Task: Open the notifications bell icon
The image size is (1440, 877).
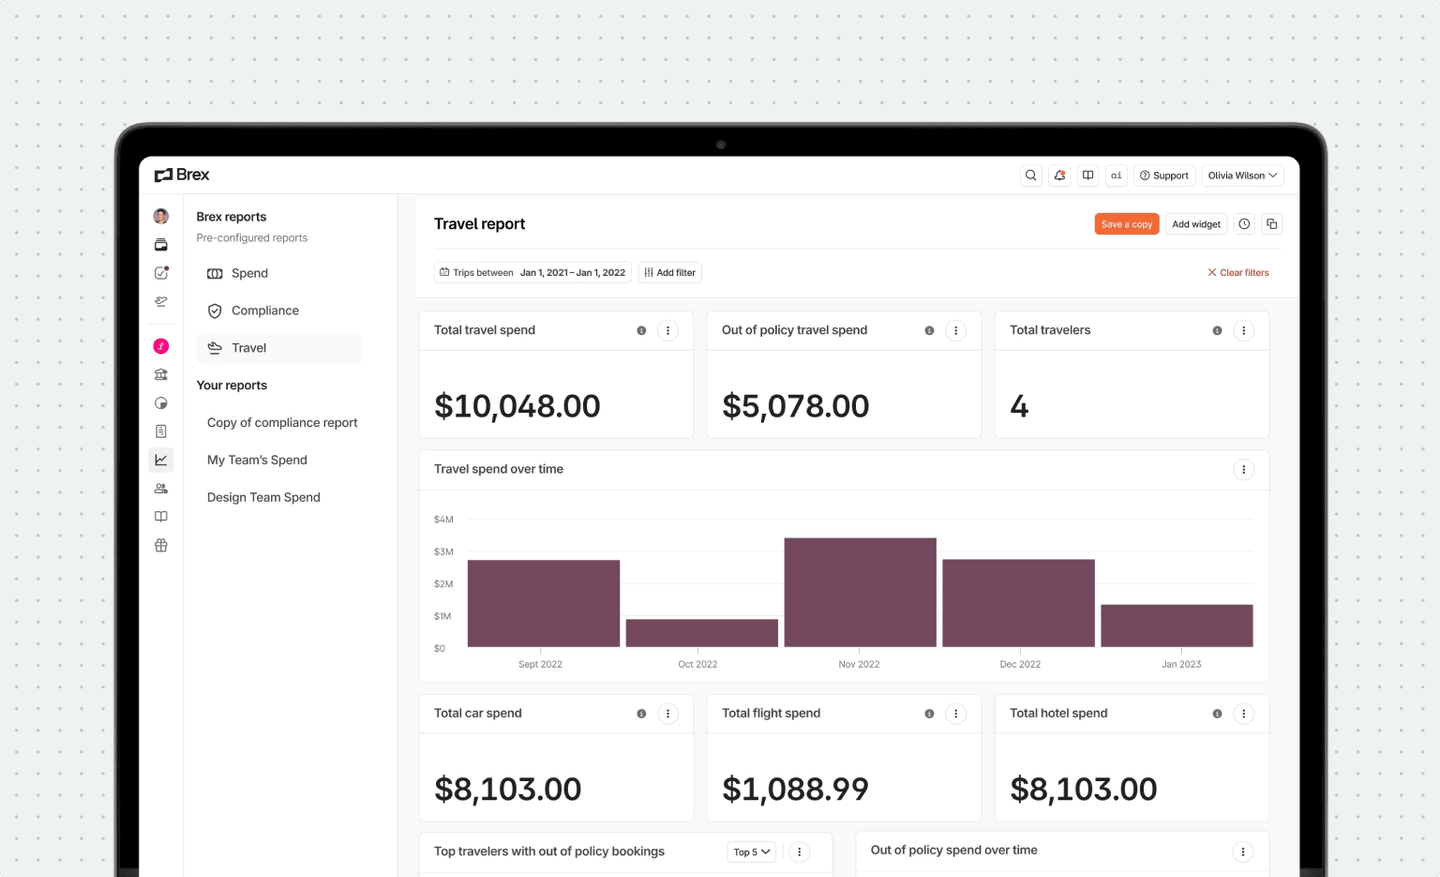Action: click(1059, 175)
